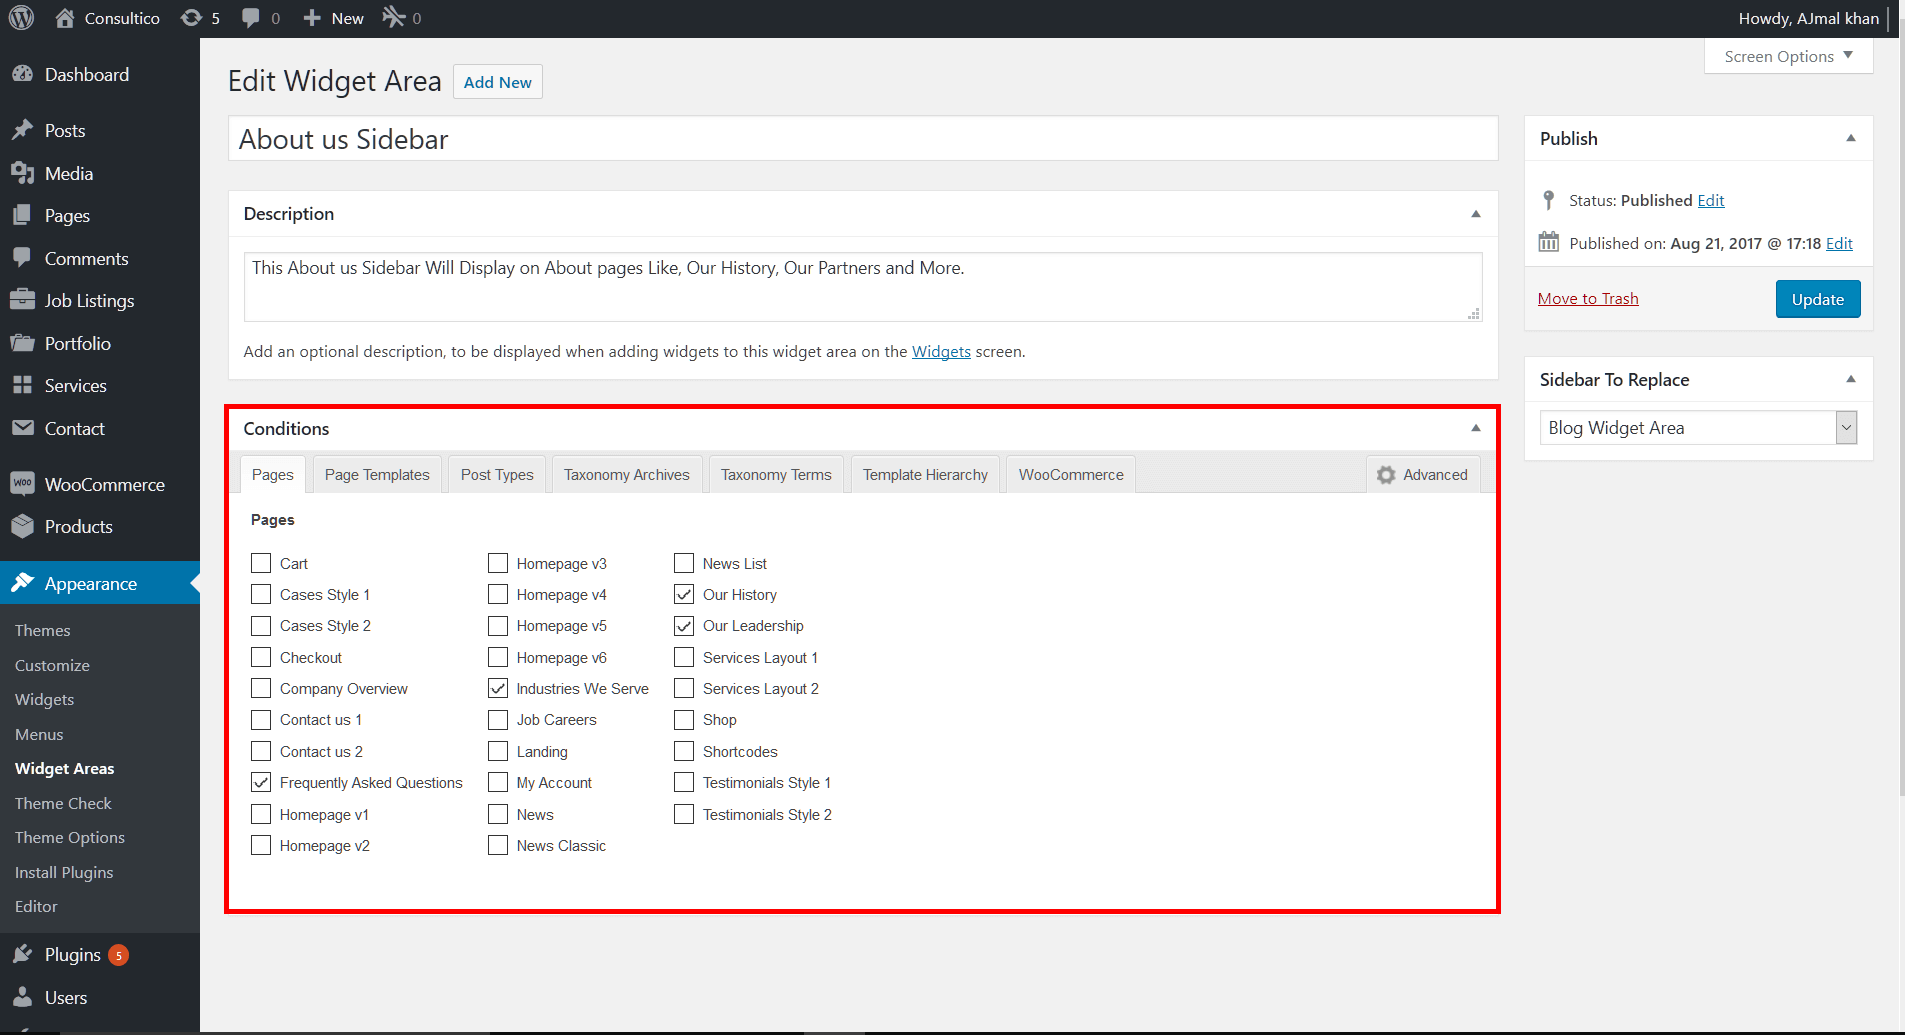Click the comments bubble icon in admin bar
This screenshot has height=1035, width=1905.
(251, 18)
